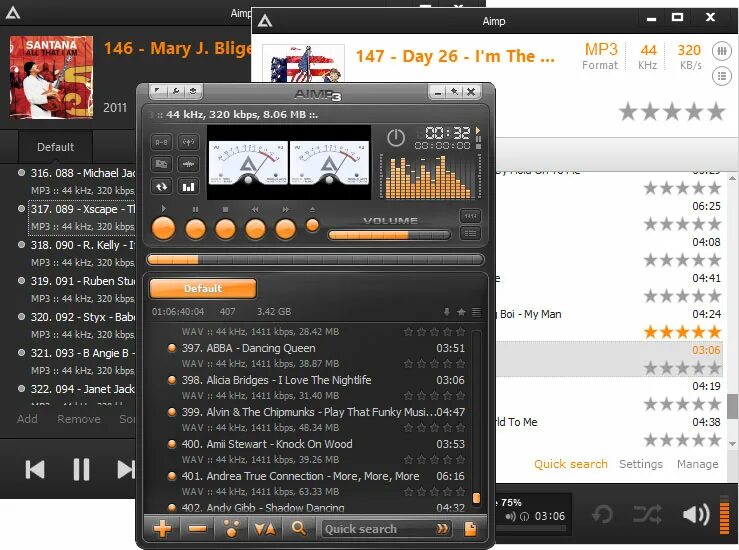Click the AIMP3 playlist scrollbar thumb
Image resolution: width=739 pixels, height=550 pixels.
476,498
